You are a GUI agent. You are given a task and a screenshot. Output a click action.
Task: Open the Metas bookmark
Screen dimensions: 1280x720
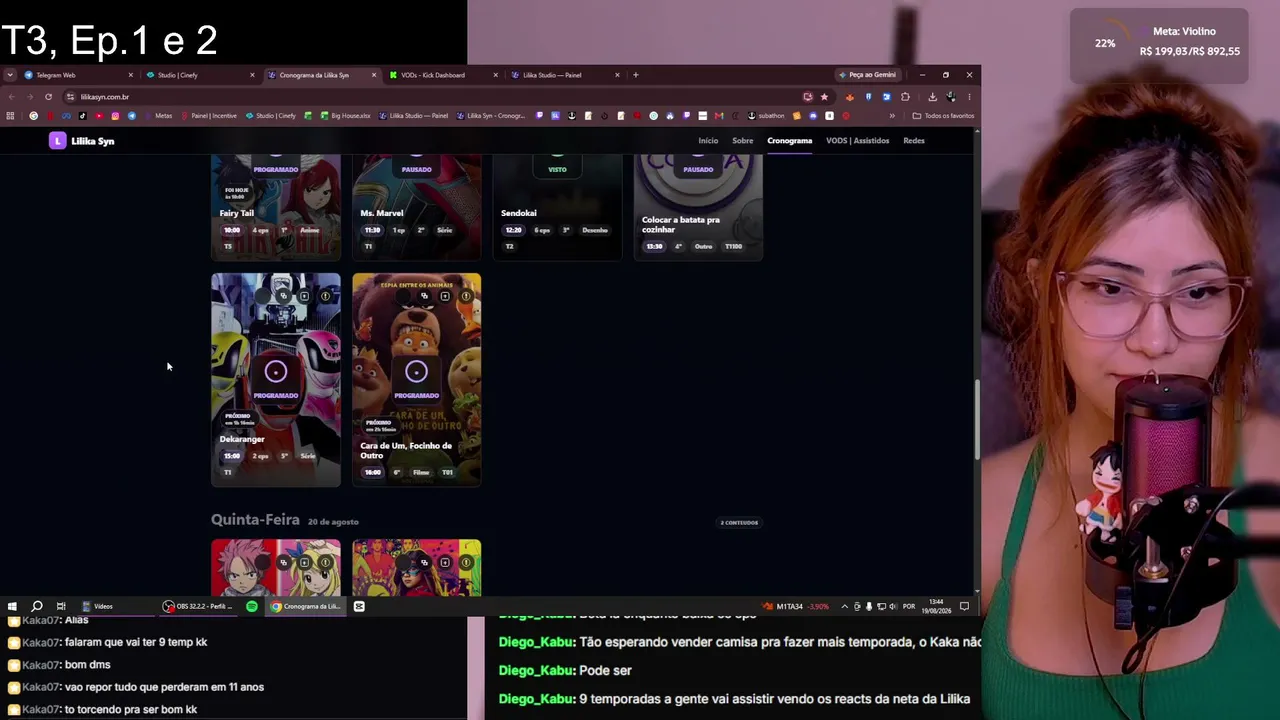(x=158, y=116)
